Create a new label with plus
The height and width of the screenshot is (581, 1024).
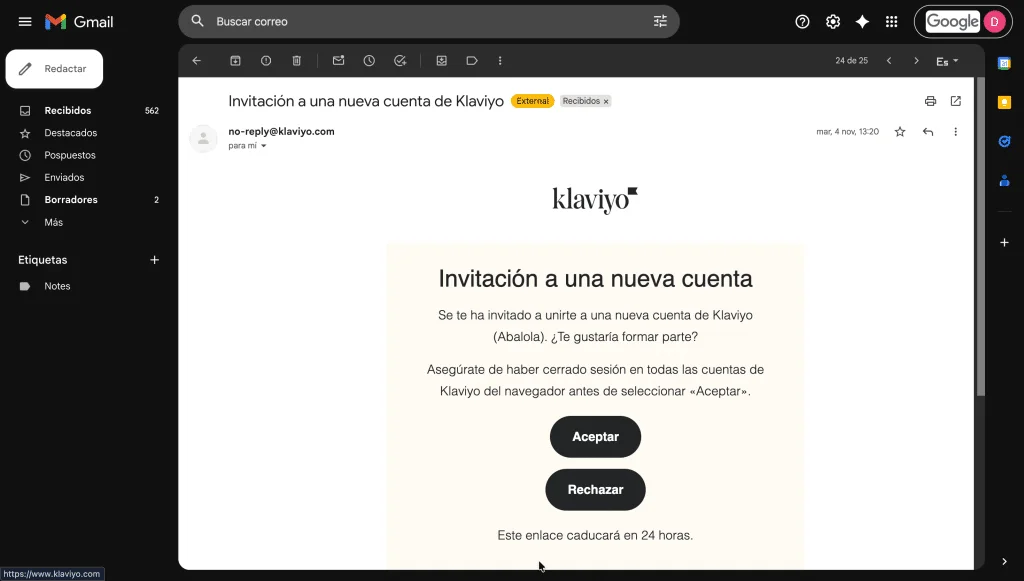point(155,260)
